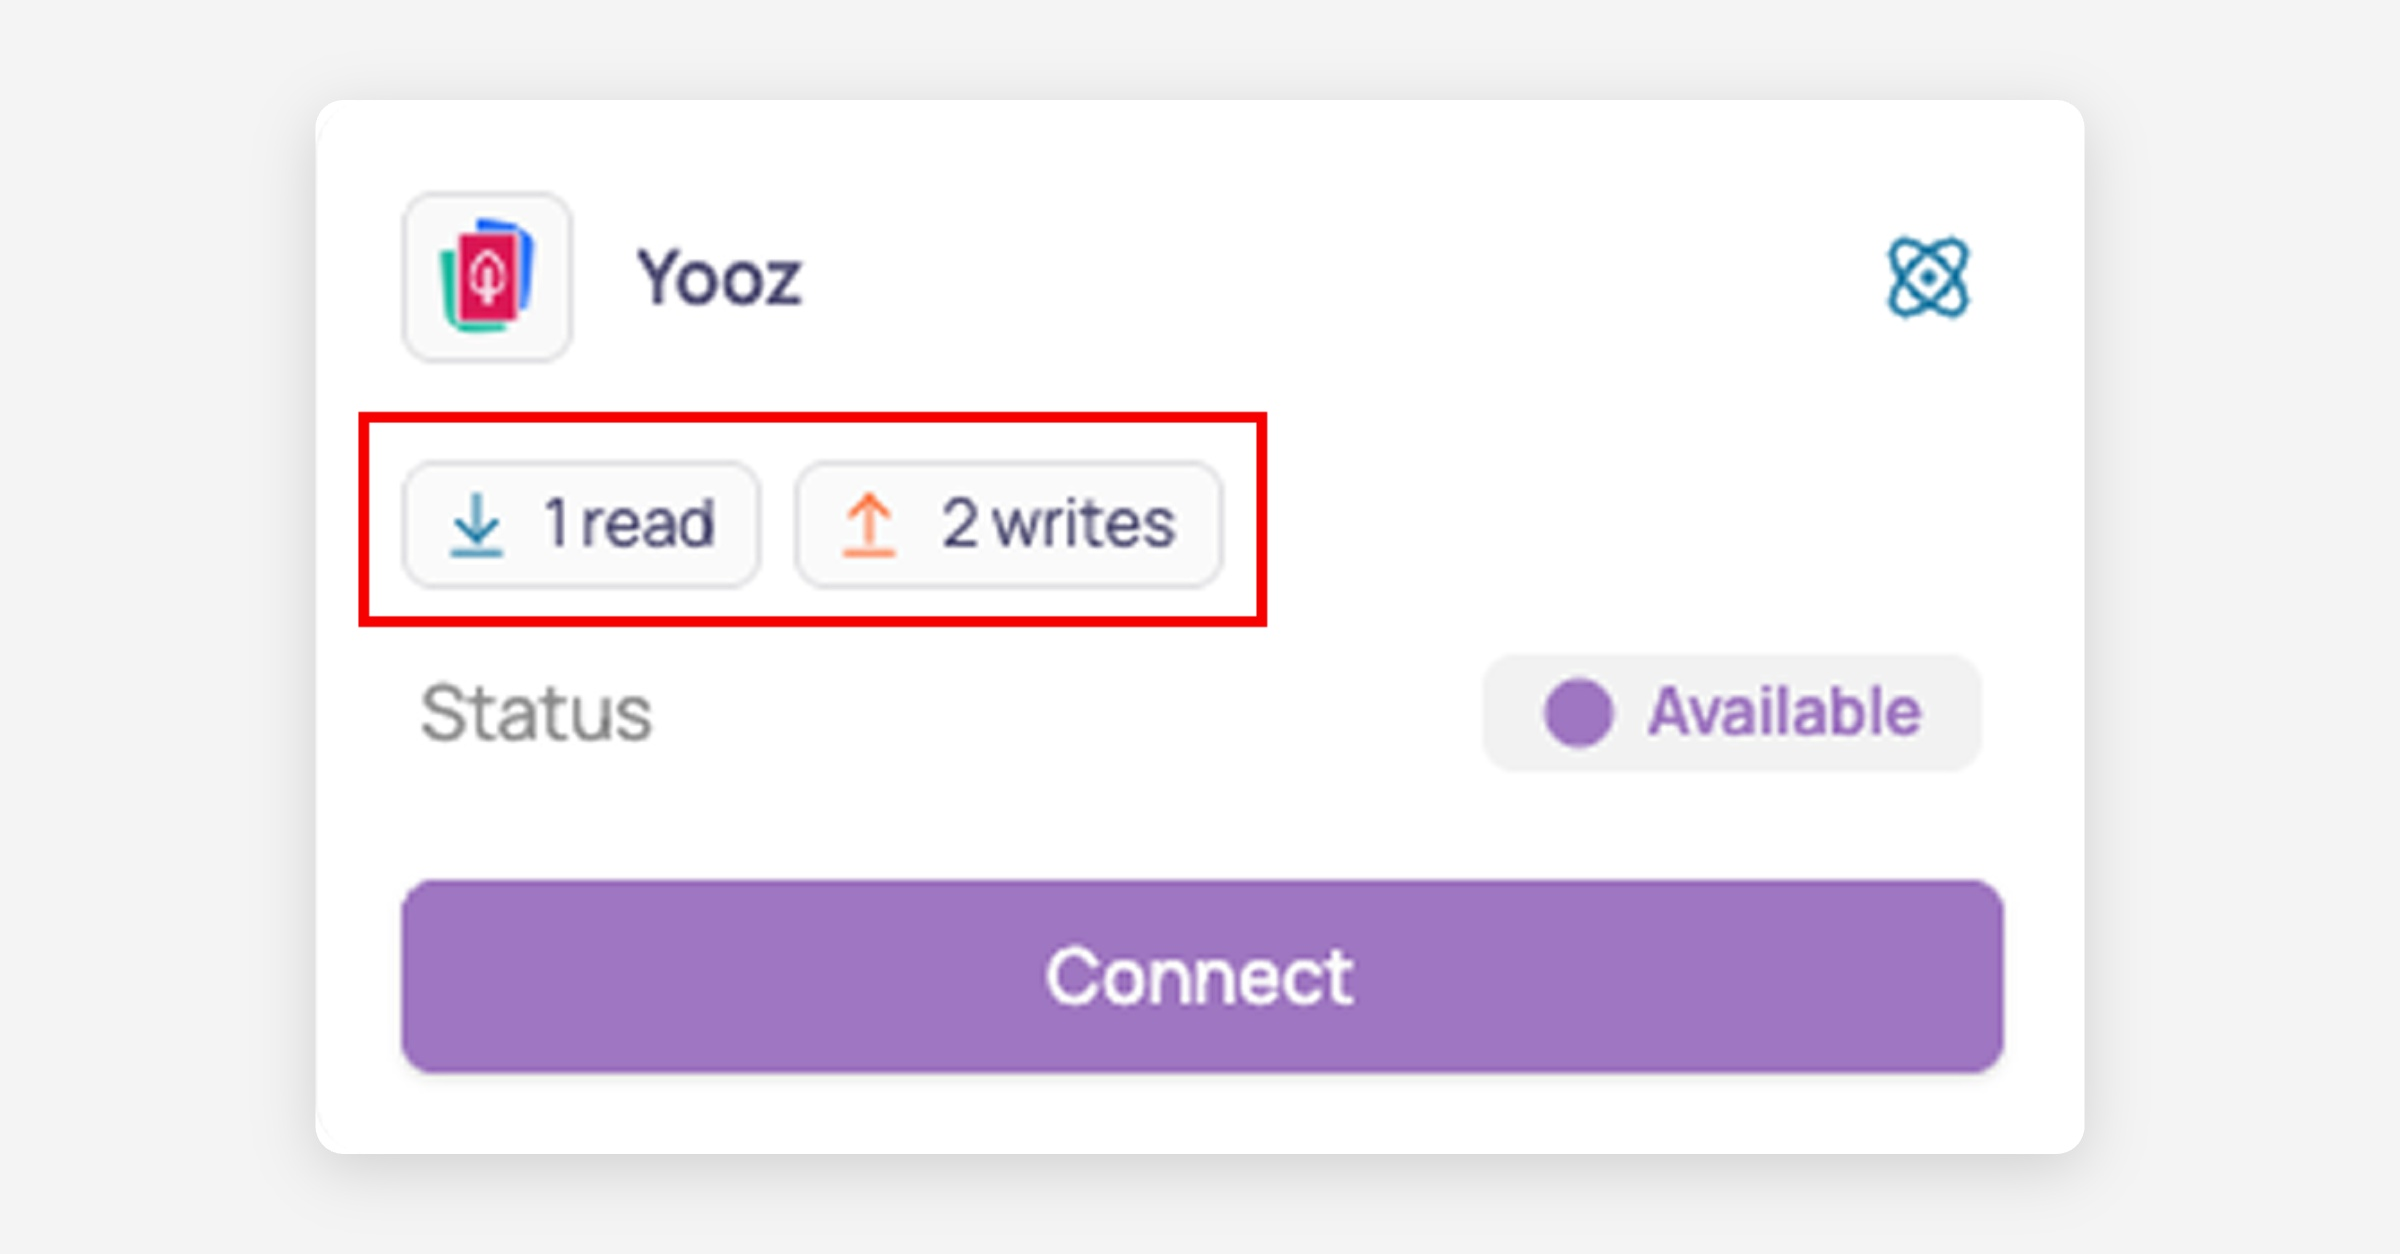
Task: Click the Connect label on the purple button
Action: click(1199, 977)
